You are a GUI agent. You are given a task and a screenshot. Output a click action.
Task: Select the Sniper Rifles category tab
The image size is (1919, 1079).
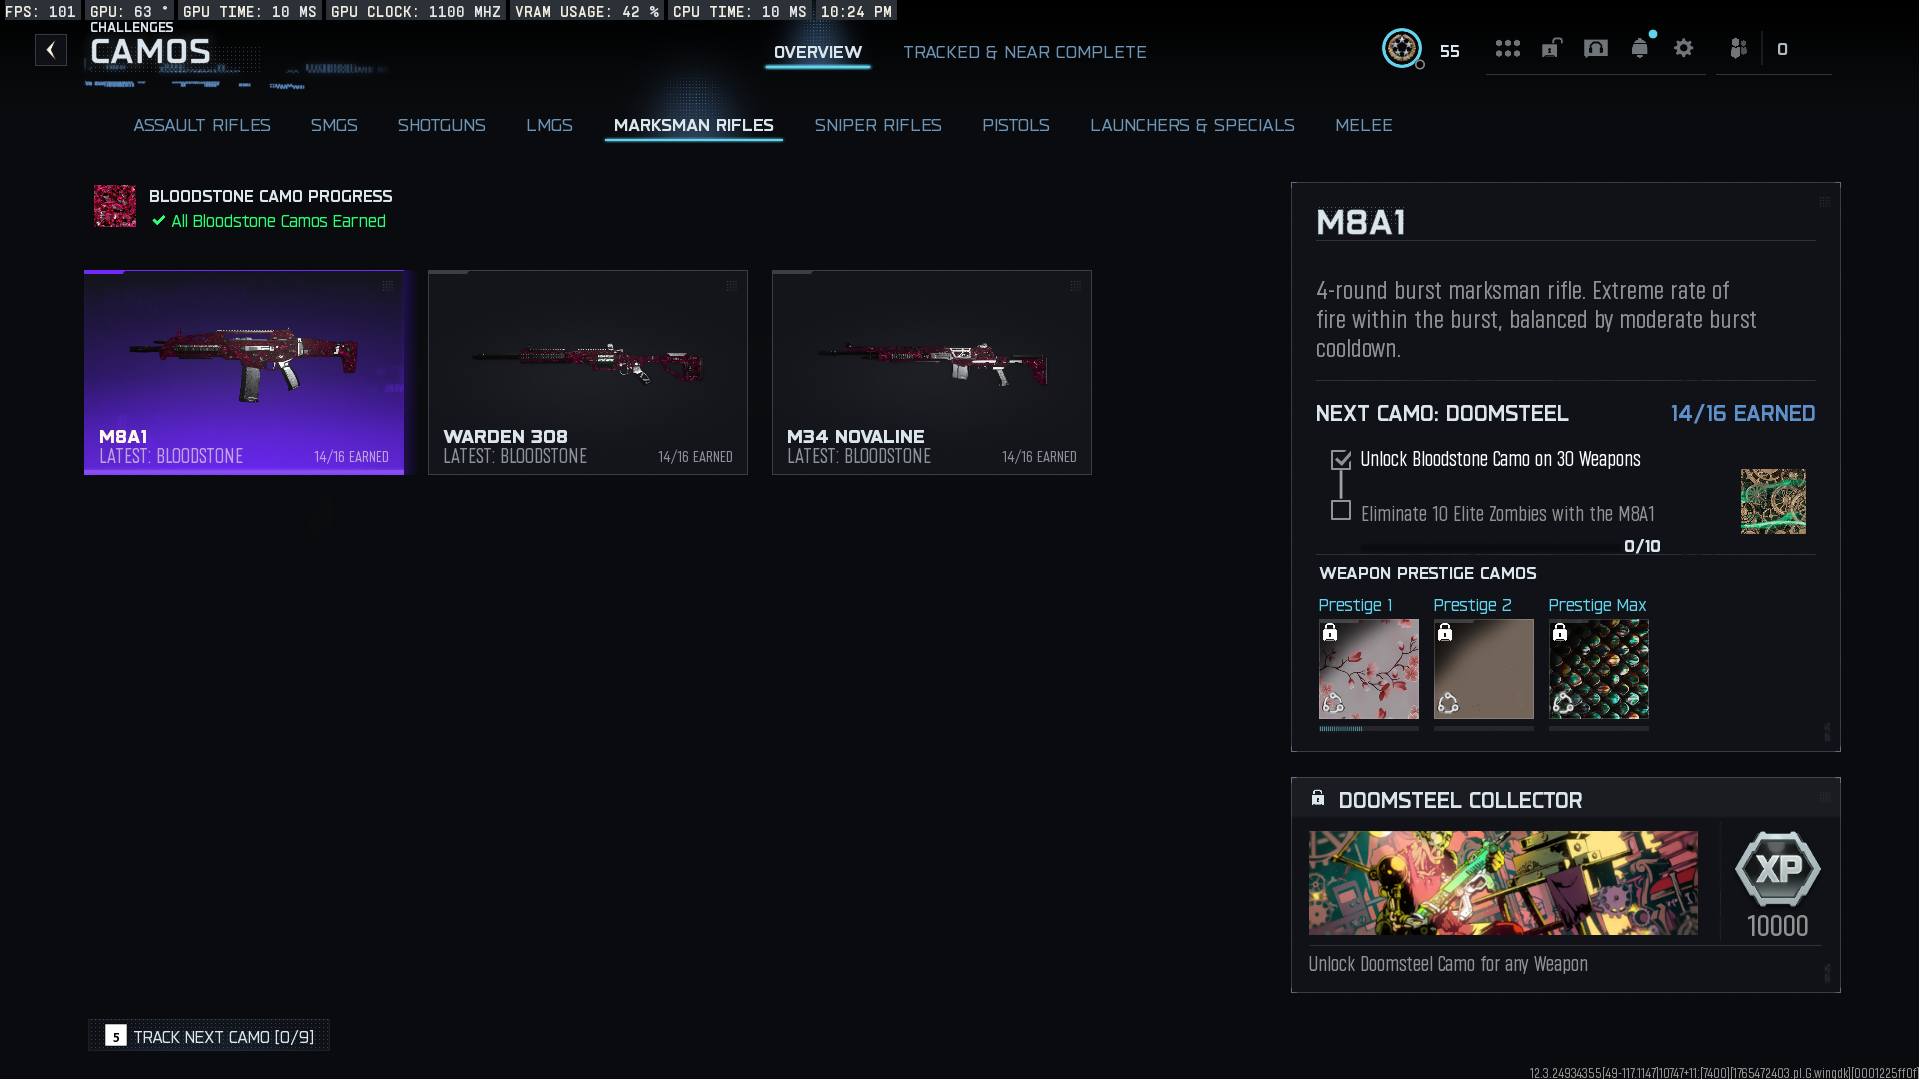click(877, 125)
